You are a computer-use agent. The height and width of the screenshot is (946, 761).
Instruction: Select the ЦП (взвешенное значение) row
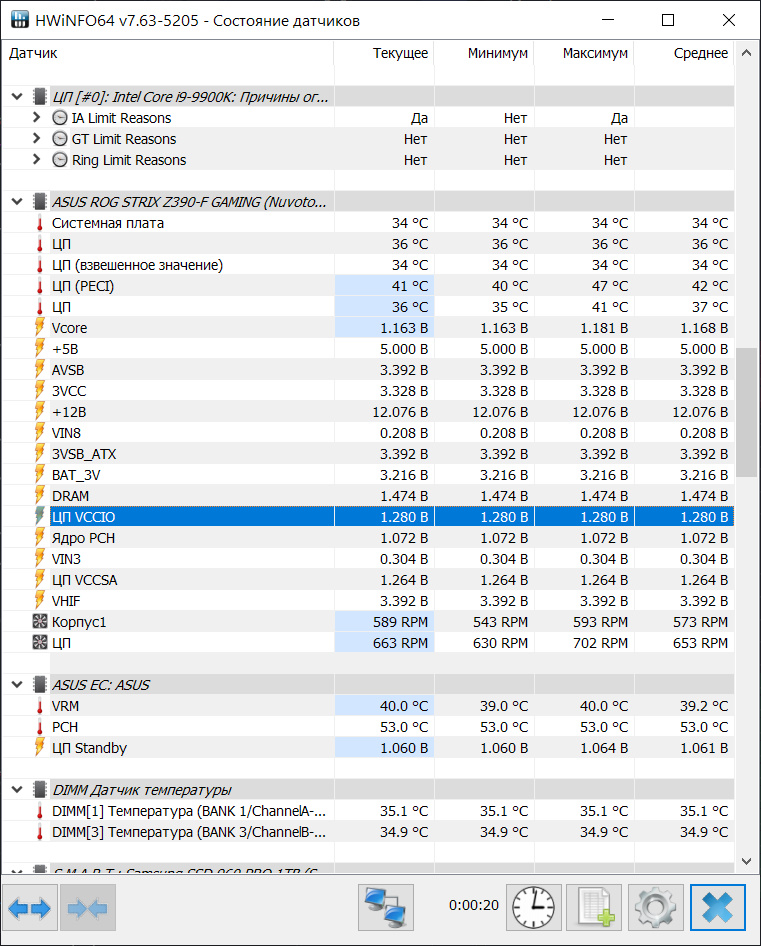pos(368,265)
